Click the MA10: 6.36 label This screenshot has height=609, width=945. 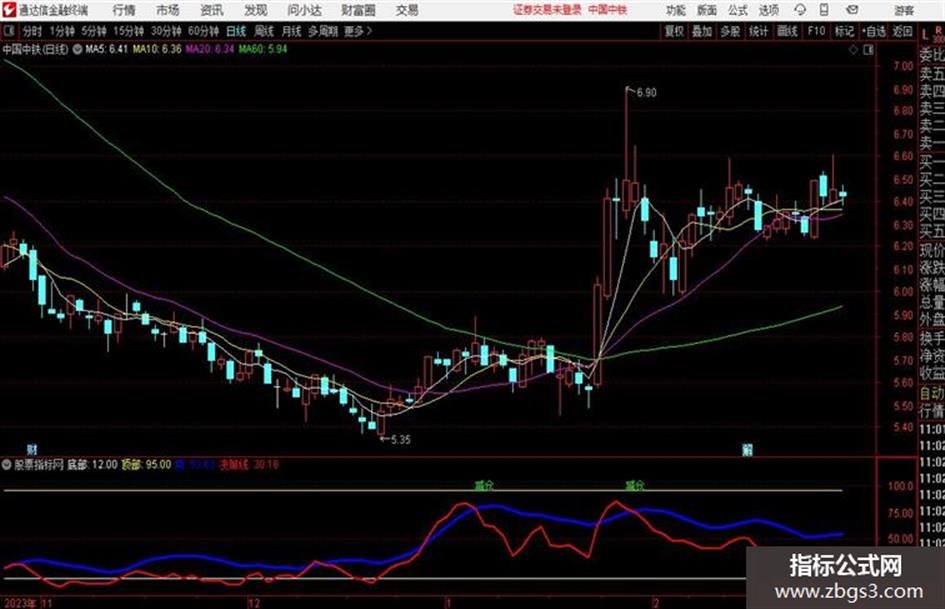157,49
